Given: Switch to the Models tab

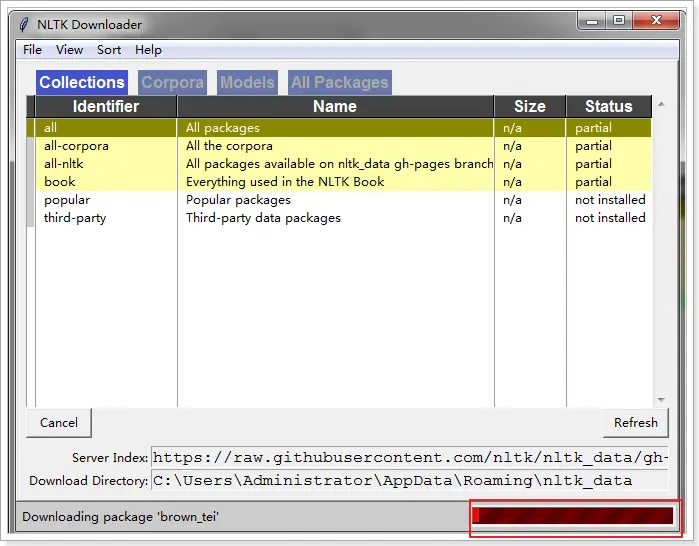Looking at the screenshot, I should tap(247, 82).
